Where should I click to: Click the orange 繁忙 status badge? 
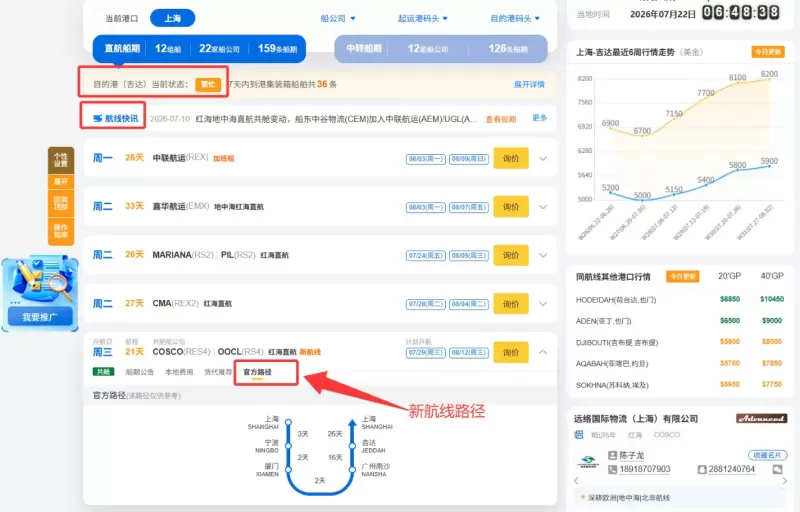[208, 84]
